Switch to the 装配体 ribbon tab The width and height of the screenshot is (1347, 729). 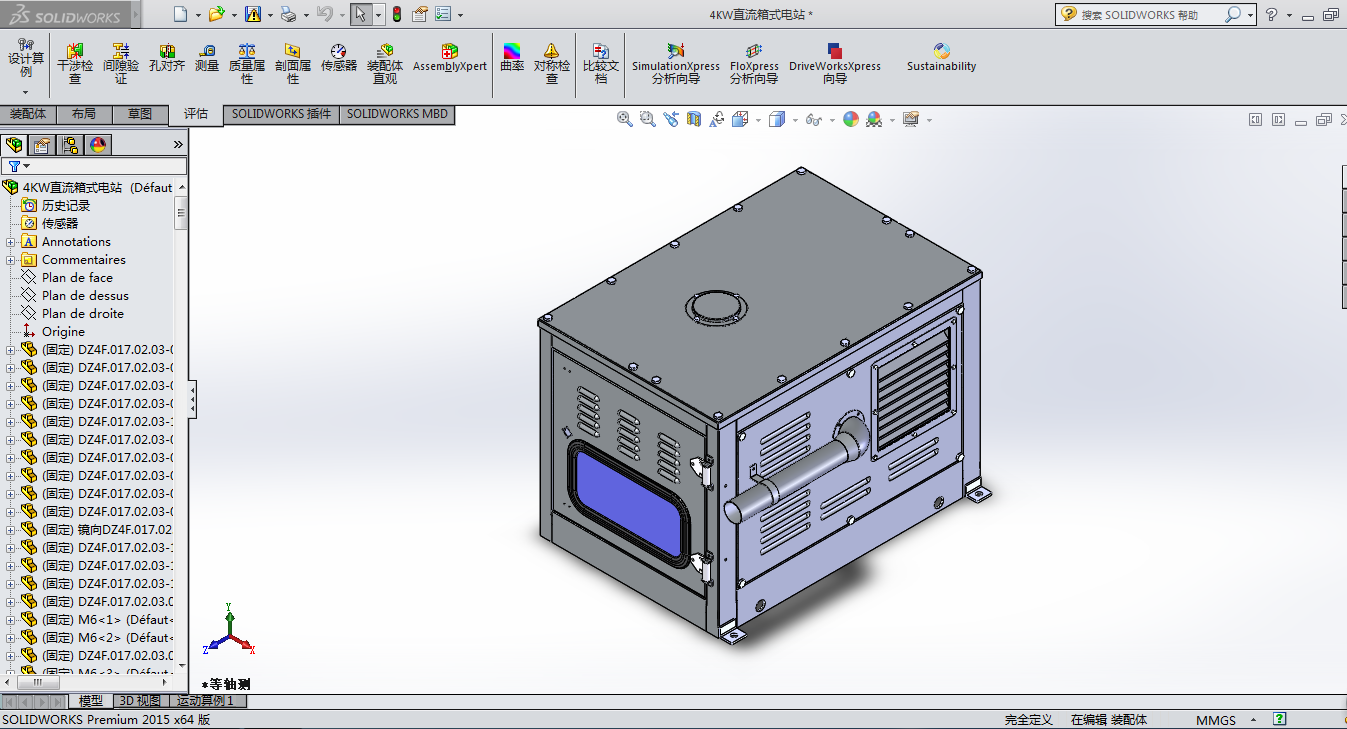click(x=28, y=114)
